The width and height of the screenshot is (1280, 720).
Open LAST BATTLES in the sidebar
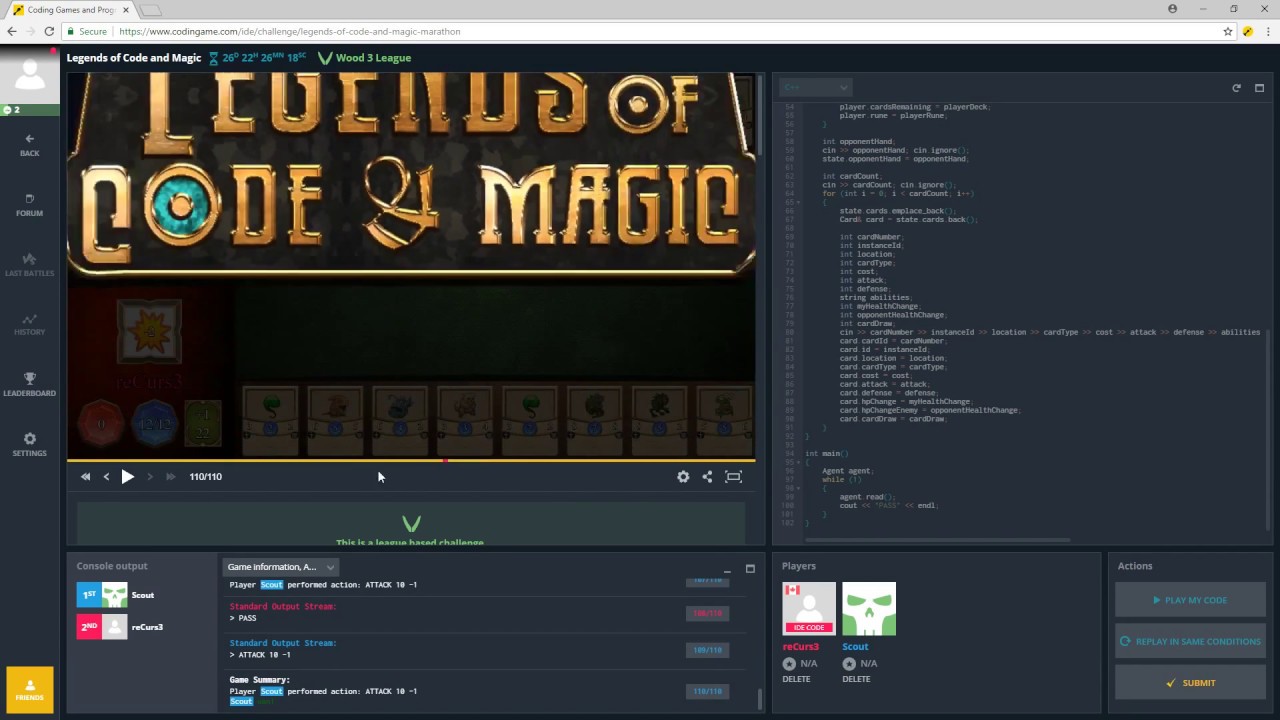[x=30, y=265]
